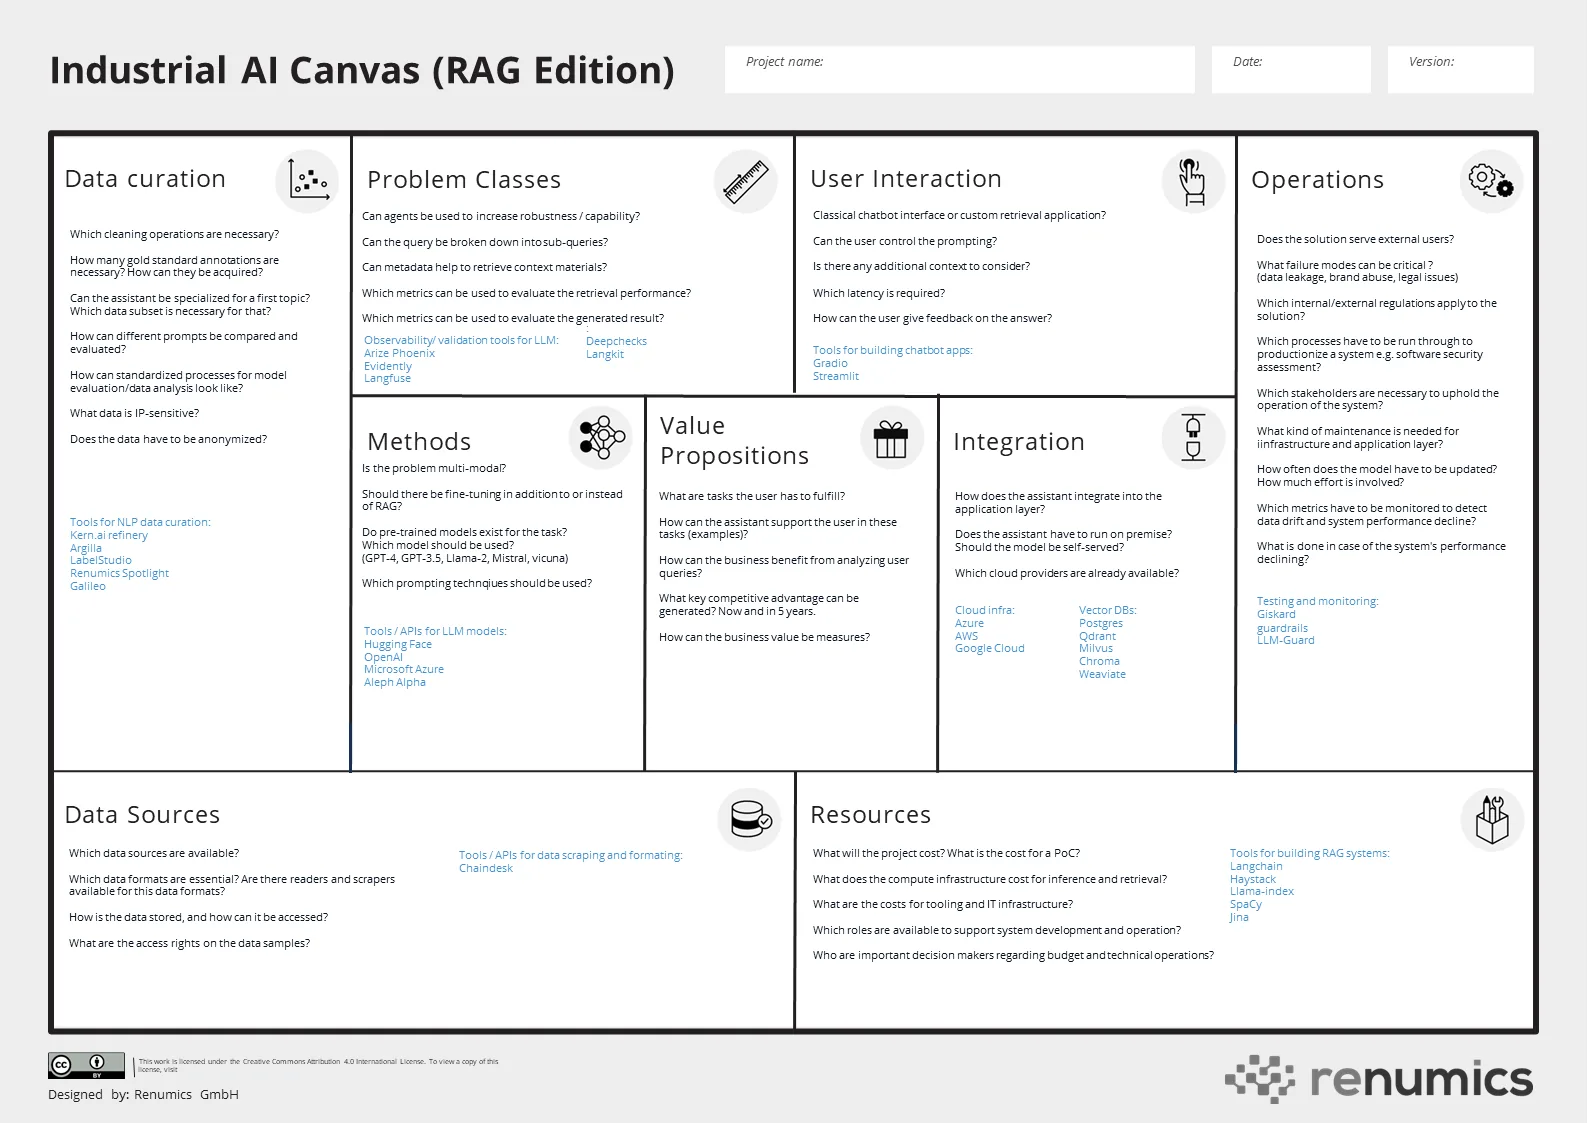Click the Value Propositions gift box icon
1588x1123 pixels.
891,437
